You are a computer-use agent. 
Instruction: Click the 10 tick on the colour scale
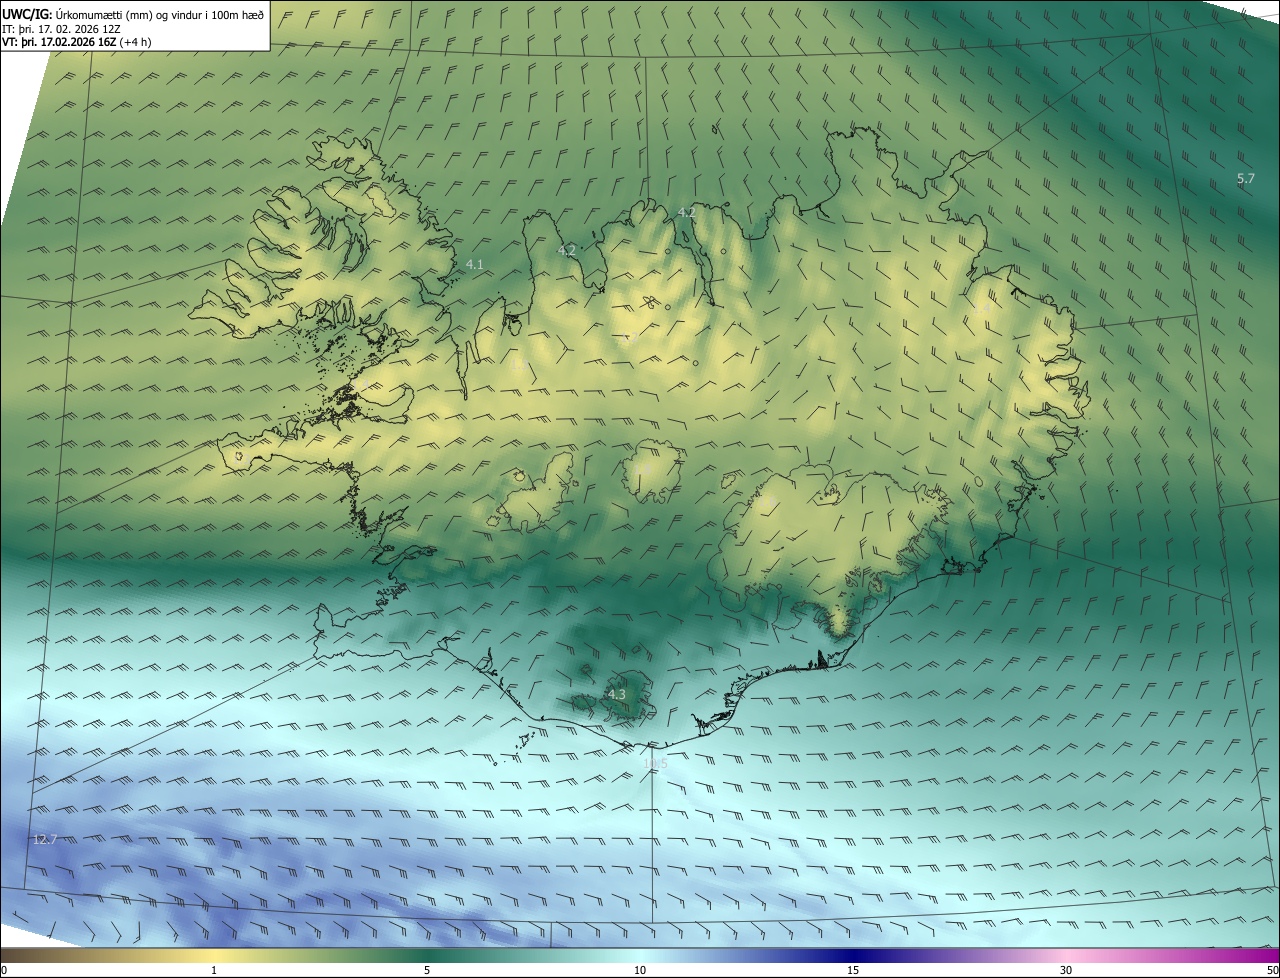pyautogui.click(x=640, y=970)
